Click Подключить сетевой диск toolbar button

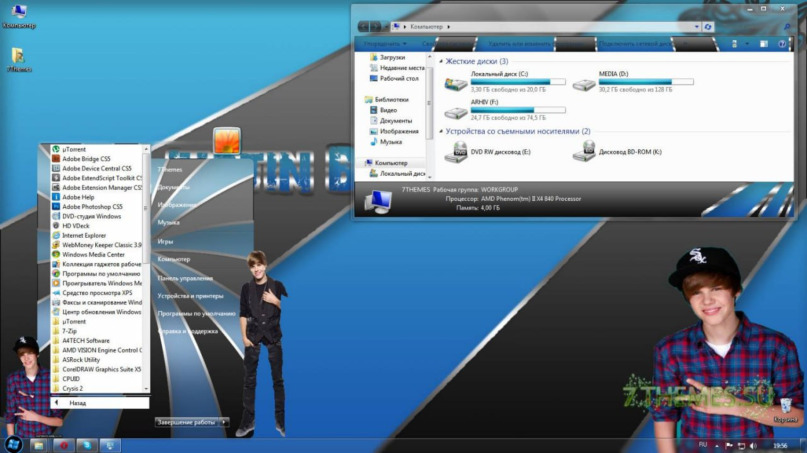[x=636, y=44]
